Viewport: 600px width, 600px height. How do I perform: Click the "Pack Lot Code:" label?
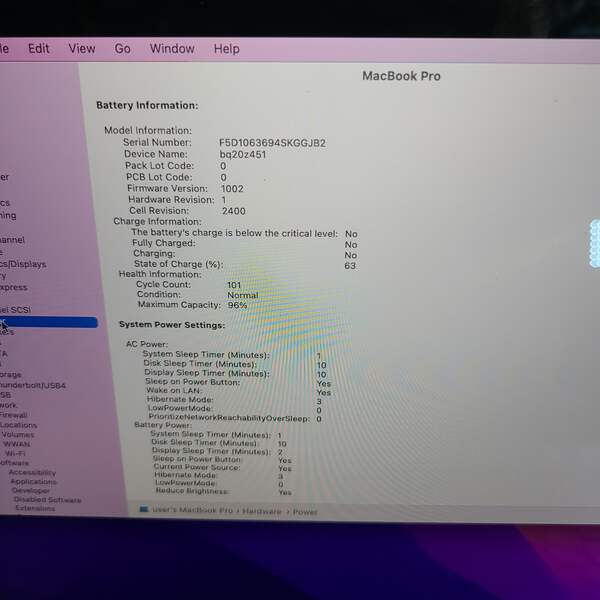pos(160,166)
